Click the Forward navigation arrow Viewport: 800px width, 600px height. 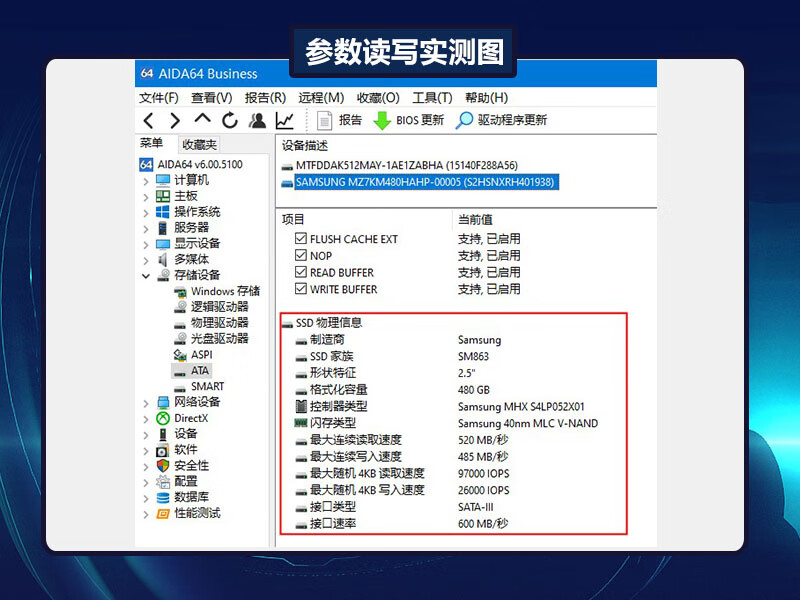175,120
